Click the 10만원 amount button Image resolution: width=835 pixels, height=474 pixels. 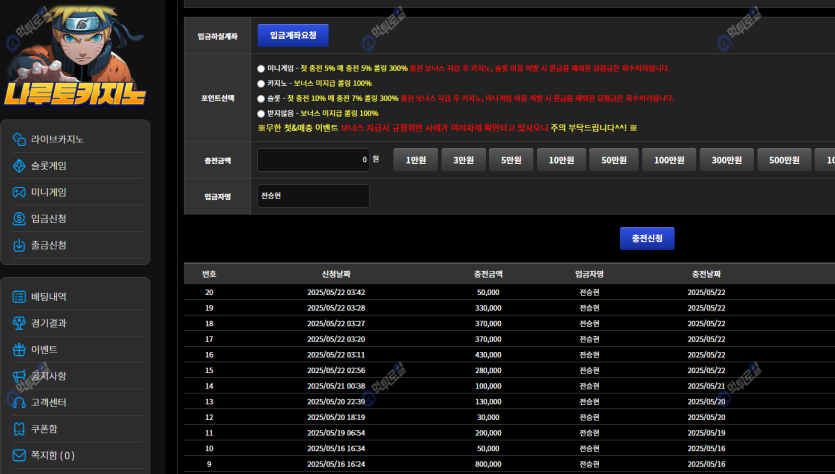562,160
